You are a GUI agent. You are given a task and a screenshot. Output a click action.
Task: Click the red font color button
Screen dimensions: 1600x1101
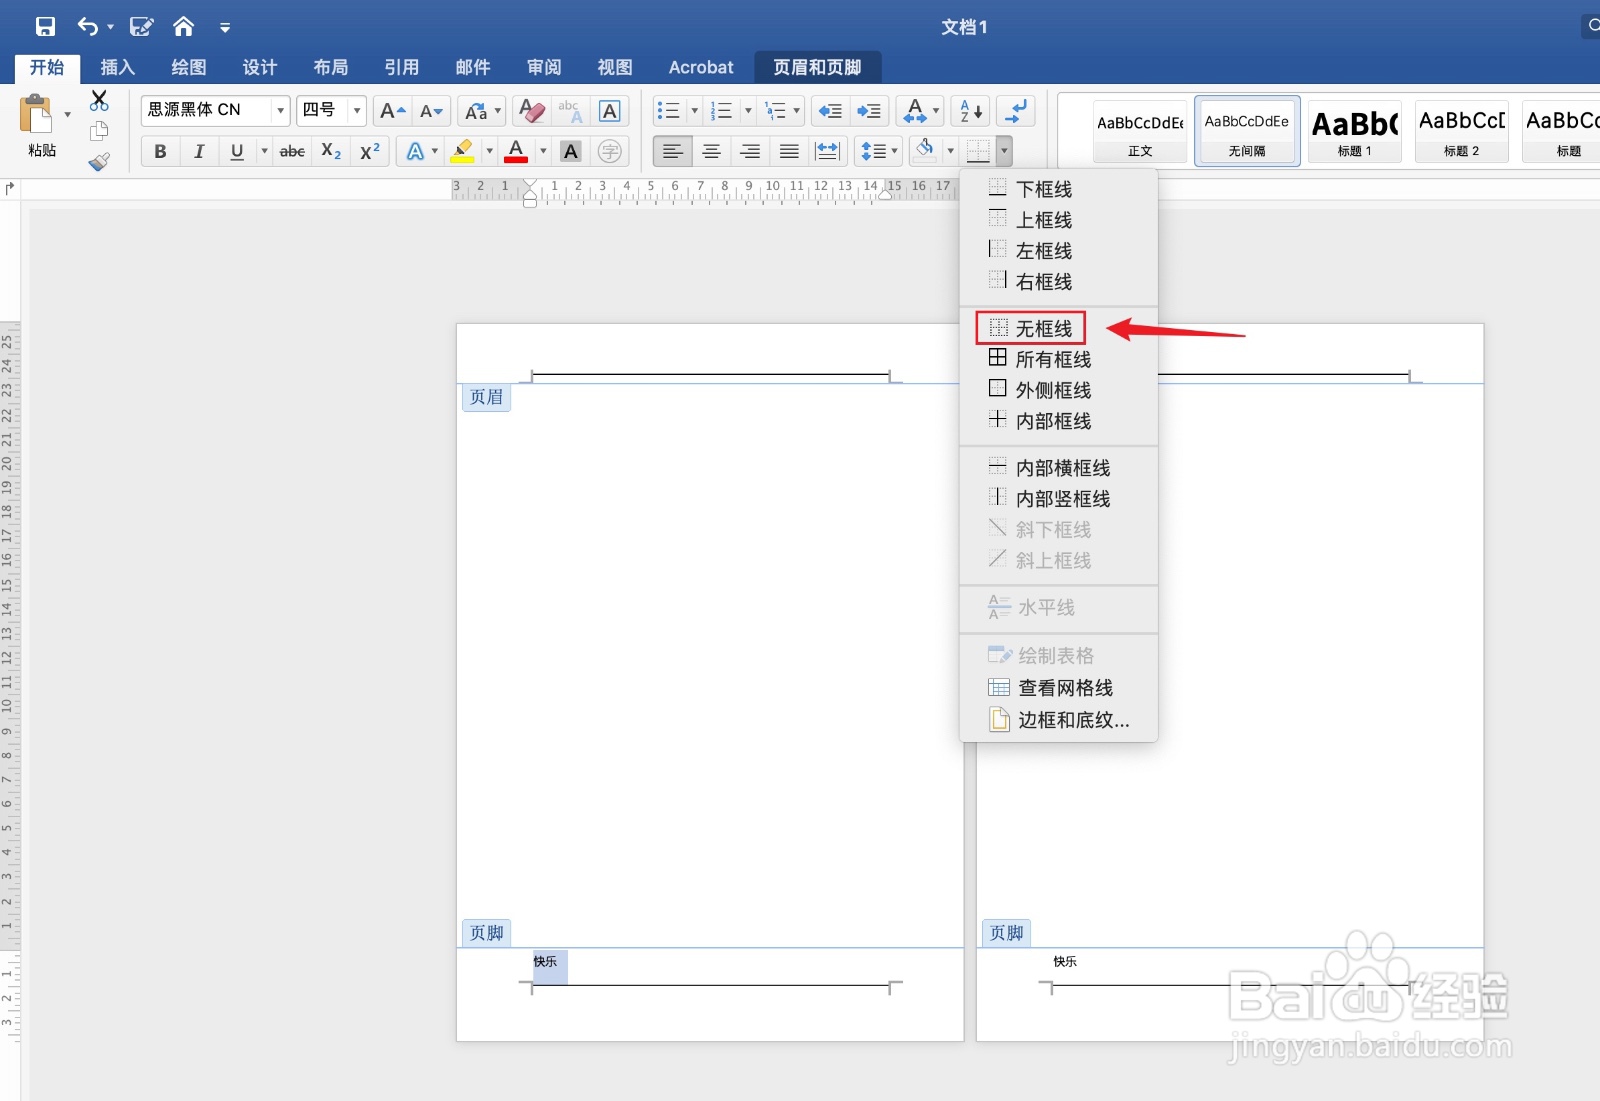pyautogui.click(x=516, y=151)
